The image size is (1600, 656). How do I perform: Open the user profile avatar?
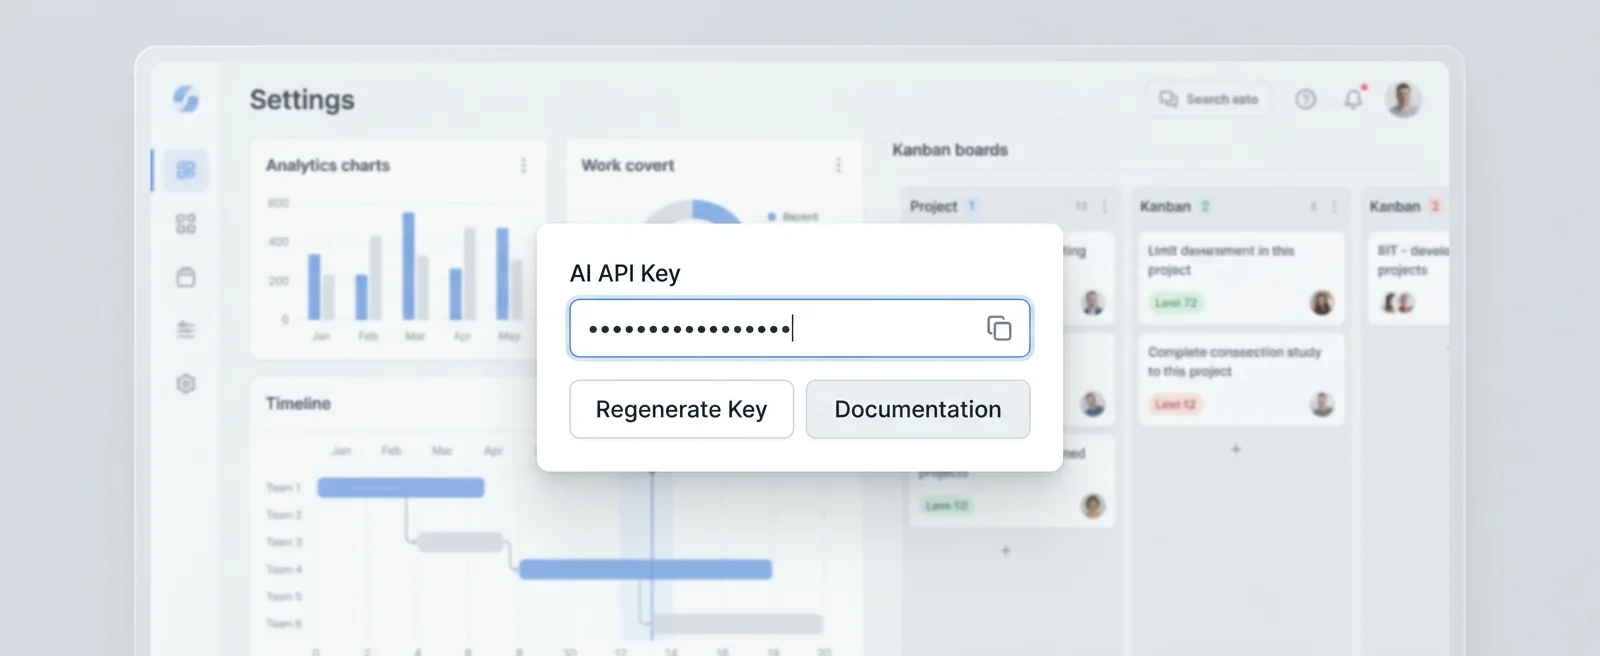tap(1403, 99)
